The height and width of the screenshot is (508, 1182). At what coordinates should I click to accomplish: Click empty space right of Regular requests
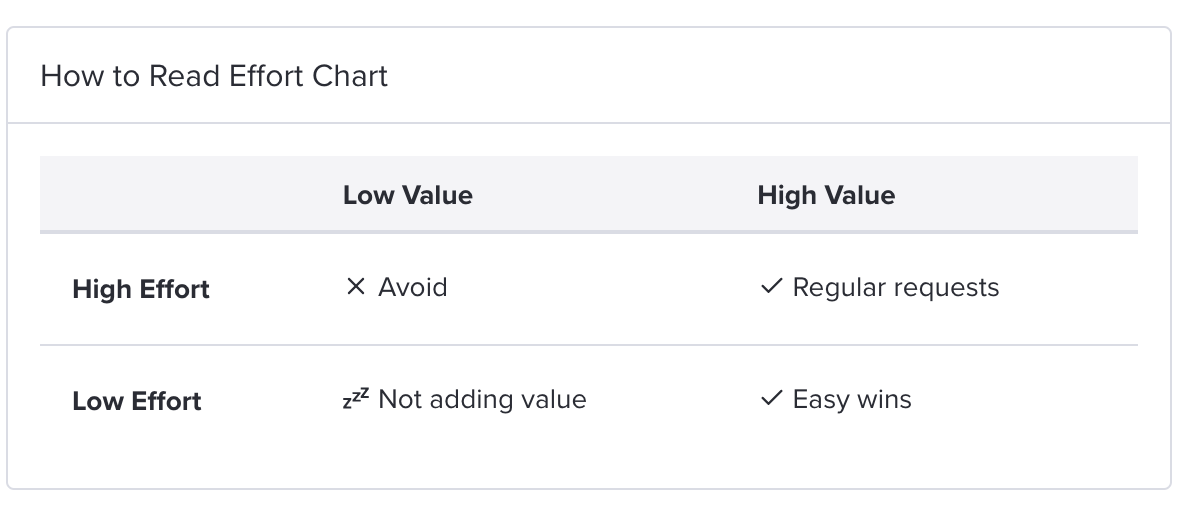tap(1067, 288)
